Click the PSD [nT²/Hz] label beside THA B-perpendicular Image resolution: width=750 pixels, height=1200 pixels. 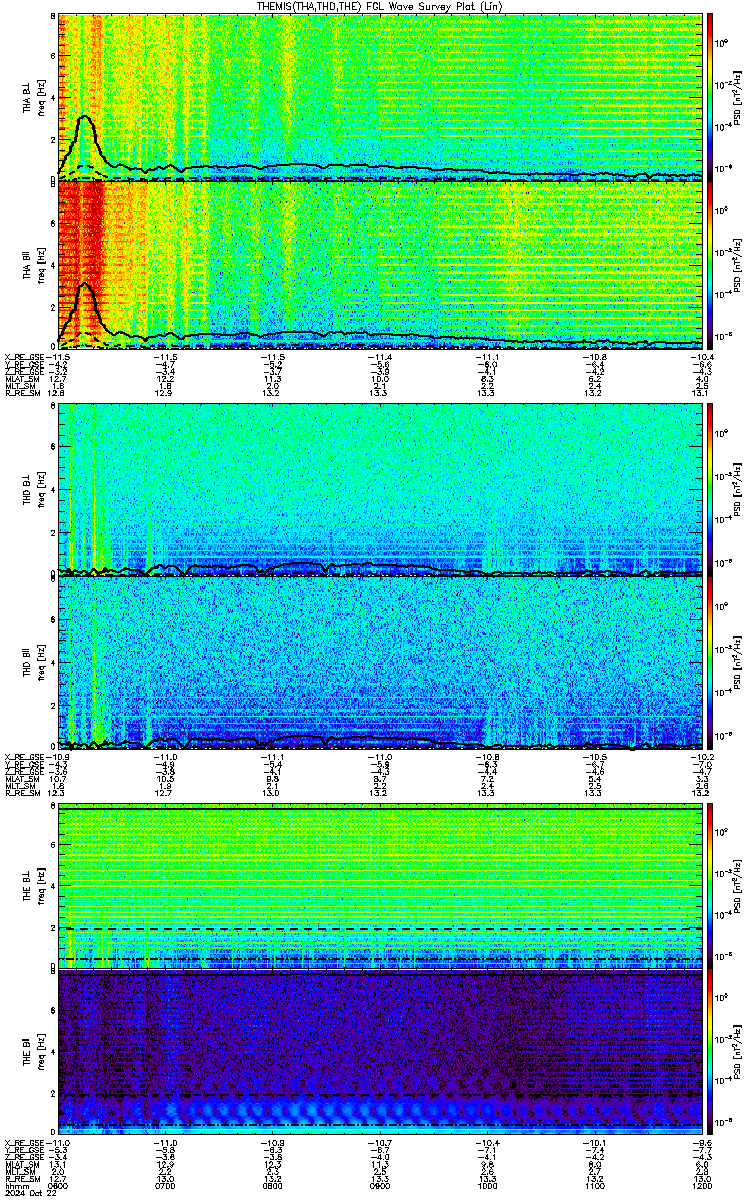click(738, 96)
